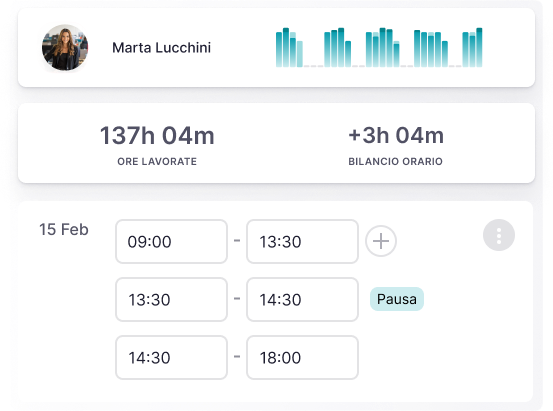Viewport: 553px width, 411px height.
Task: Click the first week bar group in chart
Action: [289, 47]
